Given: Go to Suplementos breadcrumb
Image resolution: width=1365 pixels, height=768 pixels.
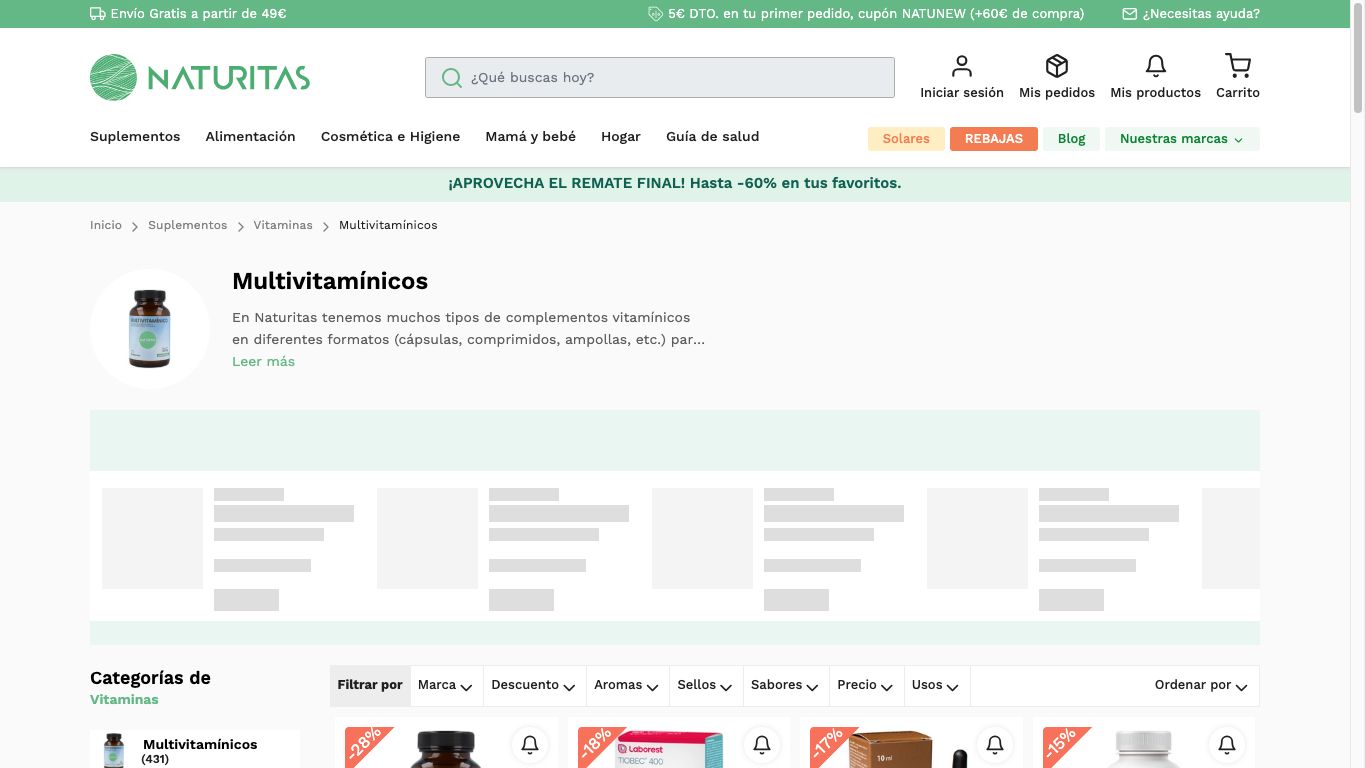Looking at the screenshot, I should (188, 225).
